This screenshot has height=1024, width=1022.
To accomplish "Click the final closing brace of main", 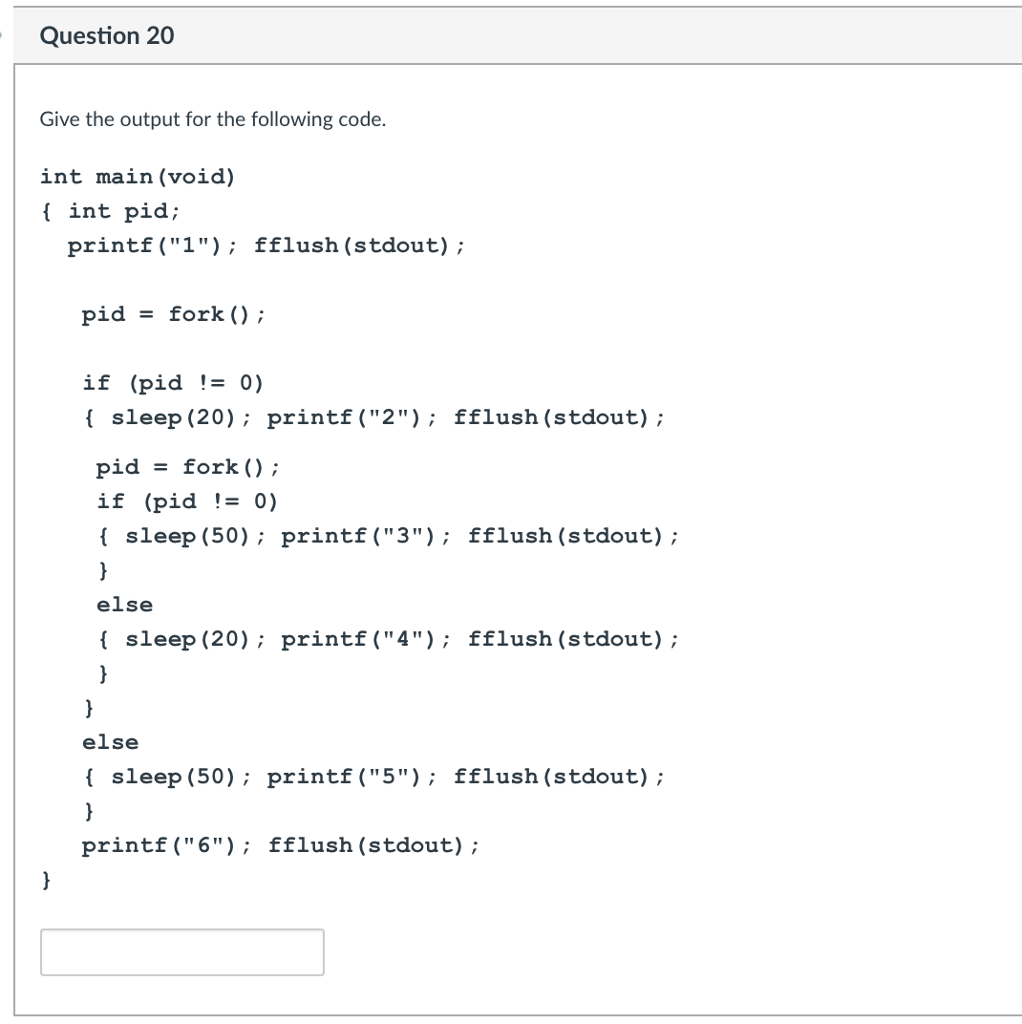I will click(46, 880).
